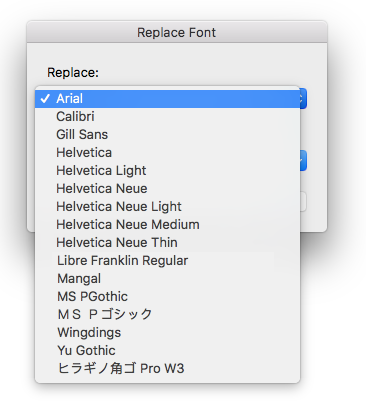Open the second font dropdown arrows
The height and width of the screenshot is (410, 366).
point(303,161)
